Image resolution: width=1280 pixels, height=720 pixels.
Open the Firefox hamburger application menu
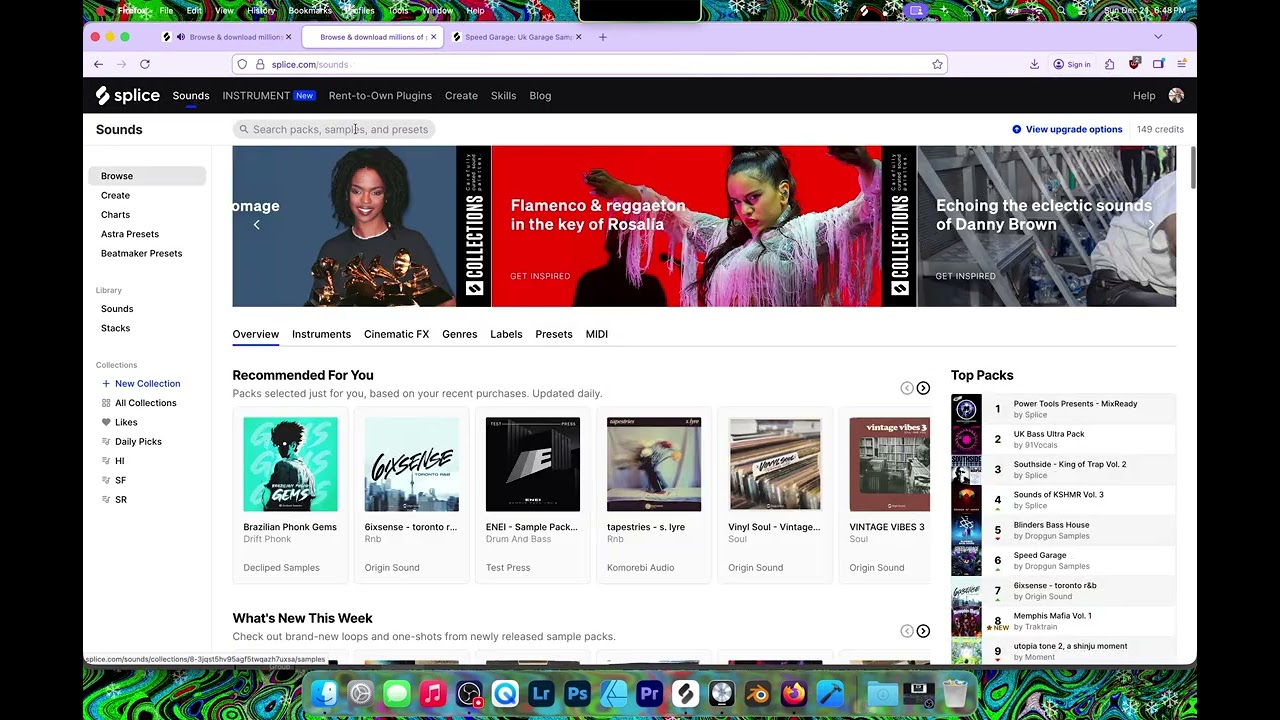(1182, 64)
